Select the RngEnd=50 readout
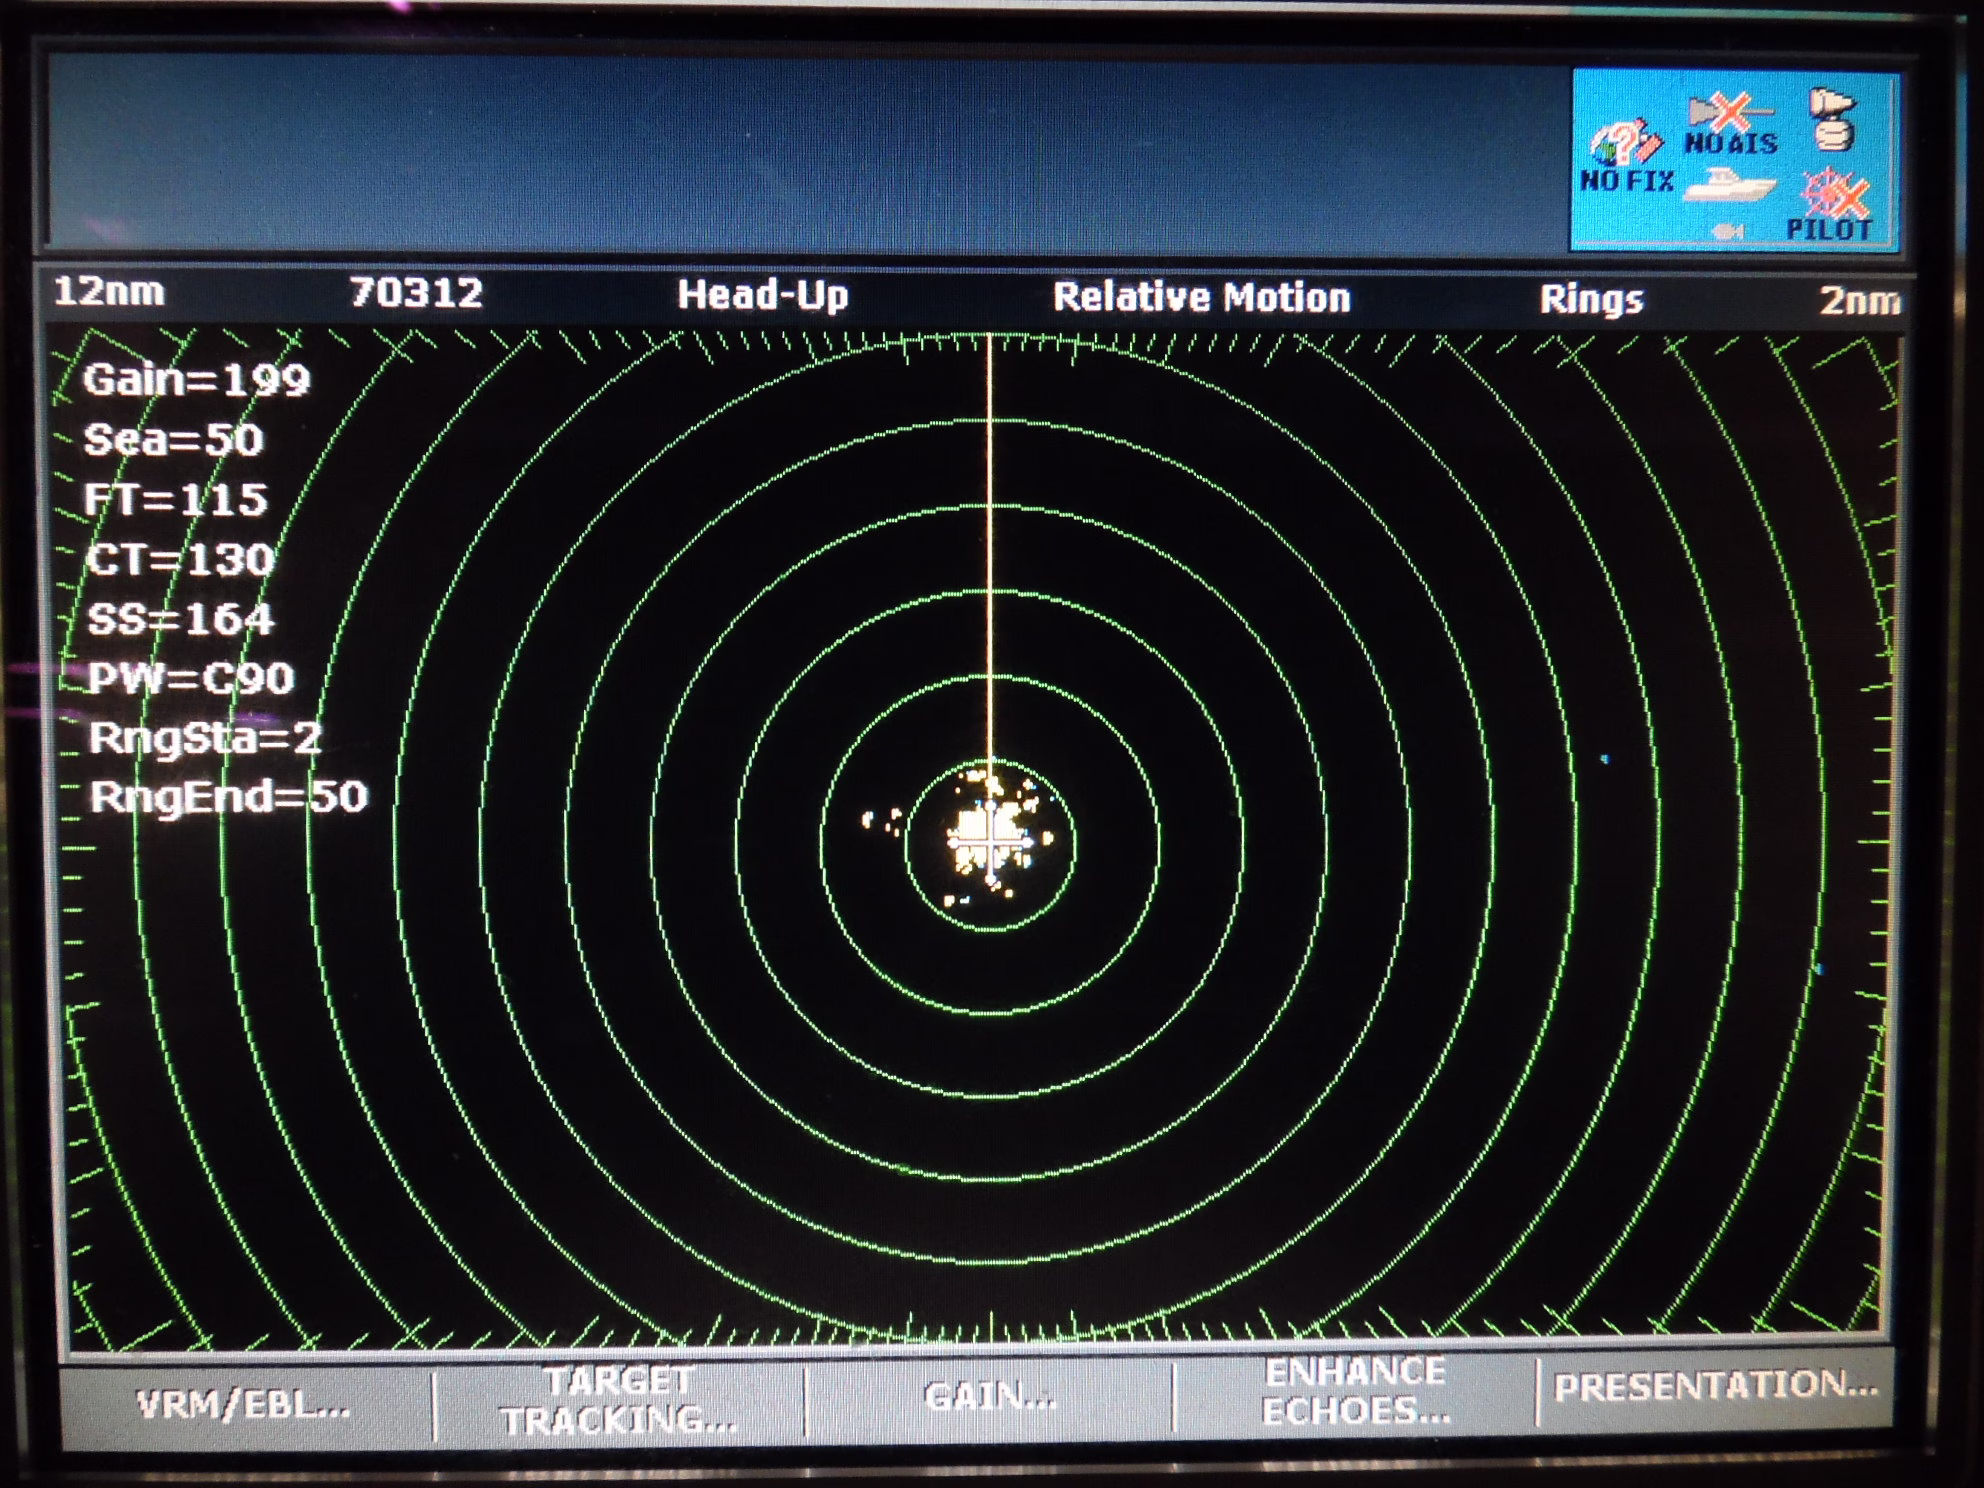The height and width of the screenshot is (1488, 1984). [229, 797]
